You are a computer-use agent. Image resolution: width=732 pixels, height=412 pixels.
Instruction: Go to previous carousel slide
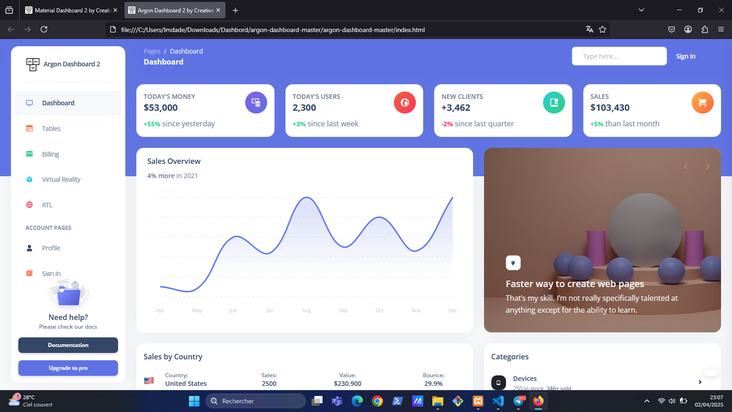click(x=686, y=166)
